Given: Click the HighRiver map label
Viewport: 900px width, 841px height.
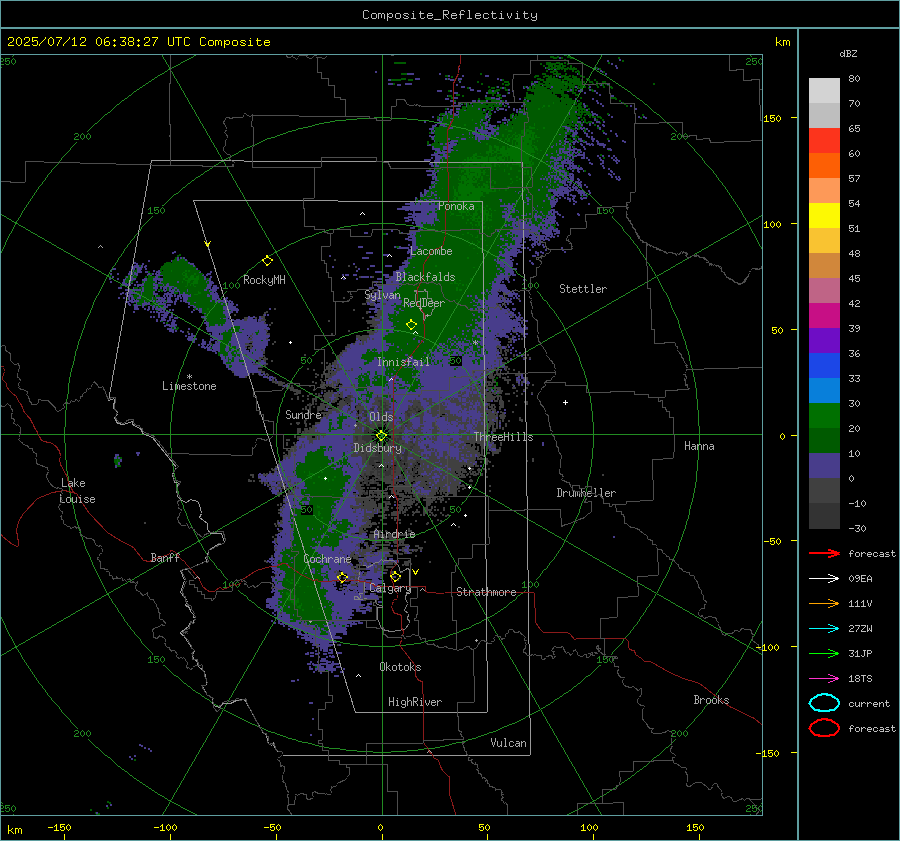Looking at the screenshot, I should point(414,702).
